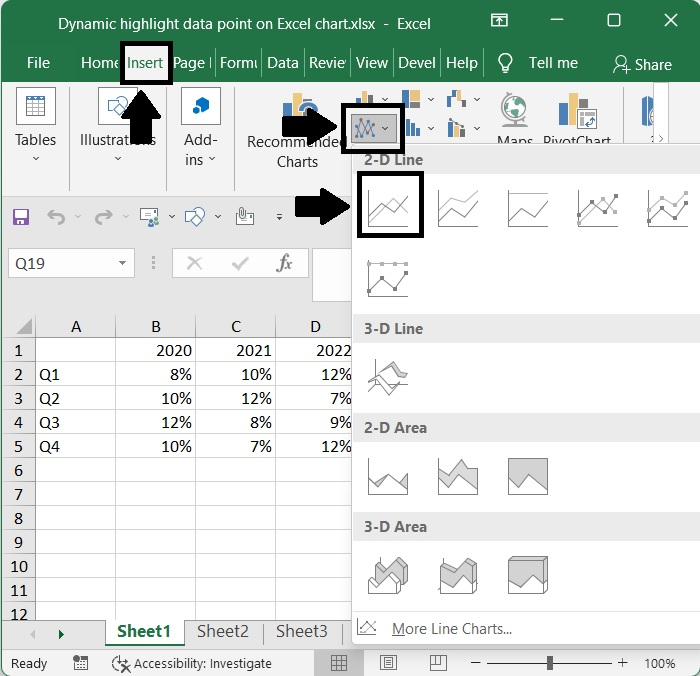Expand the Name Box dropdown arrow
This screenshot has height=676, width=700.
(x=122, y=264)
